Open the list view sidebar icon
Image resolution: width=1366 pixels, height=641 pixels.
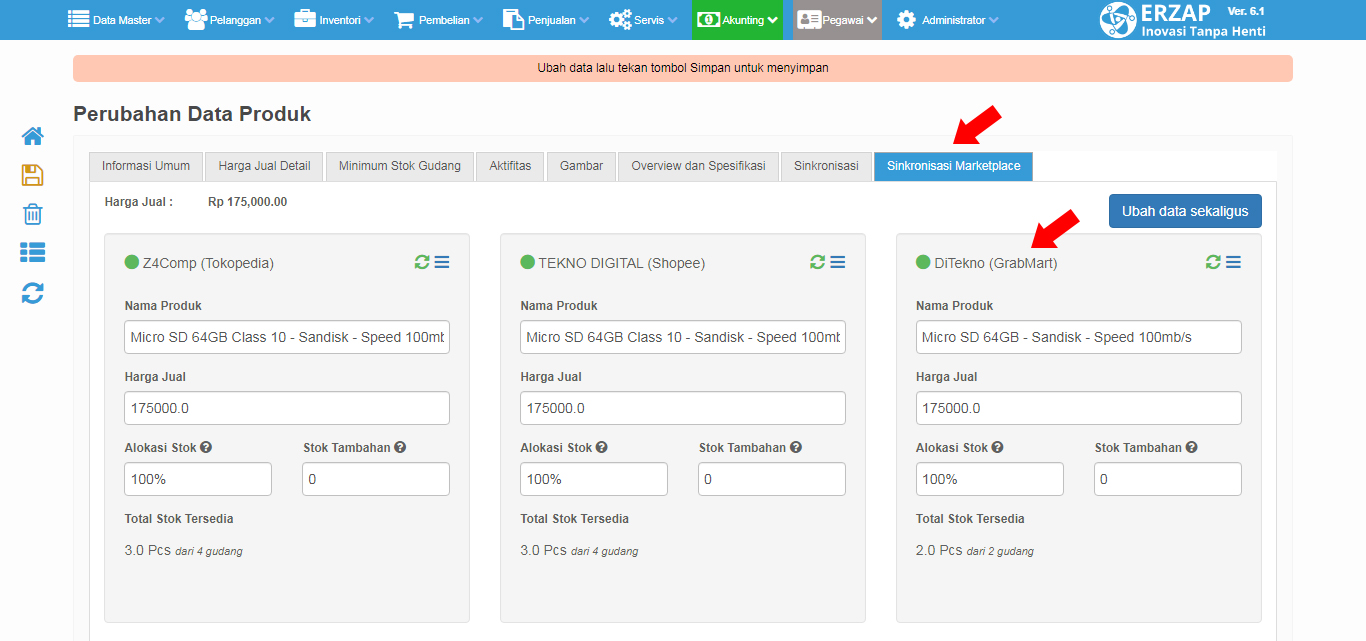pyautogui.click(x=32, y=253)
